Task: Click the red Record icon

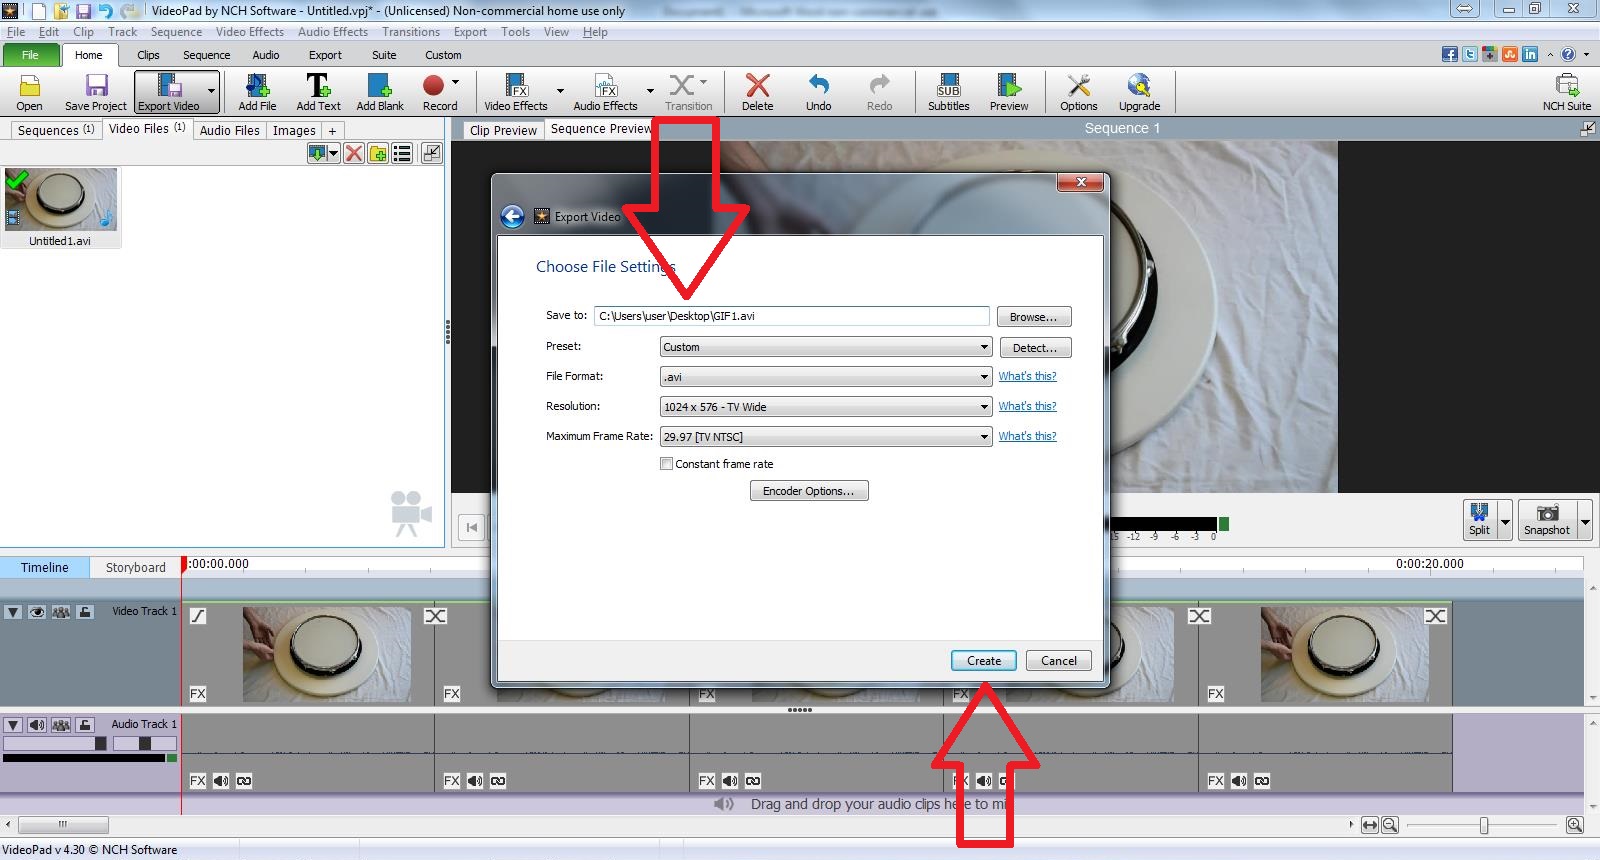Action: [434, 86]
